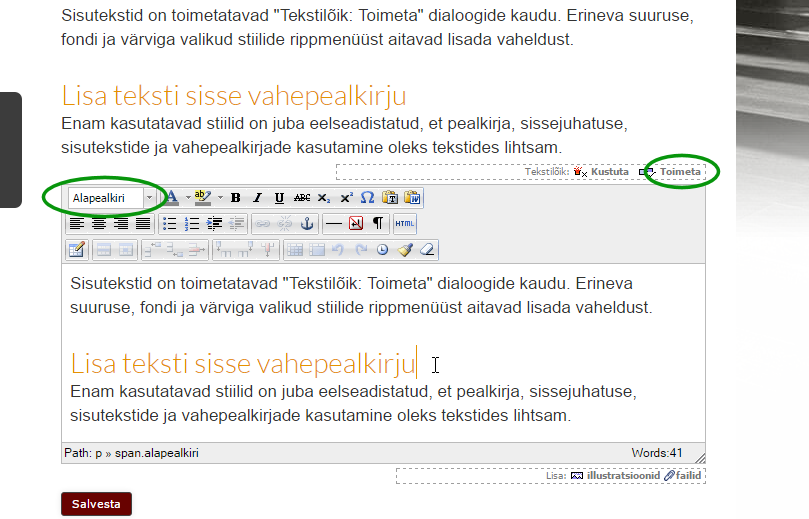This screenshot has height=519, width=809.
Task: Click the text color A swatch
Action: (x=172, y=198)
